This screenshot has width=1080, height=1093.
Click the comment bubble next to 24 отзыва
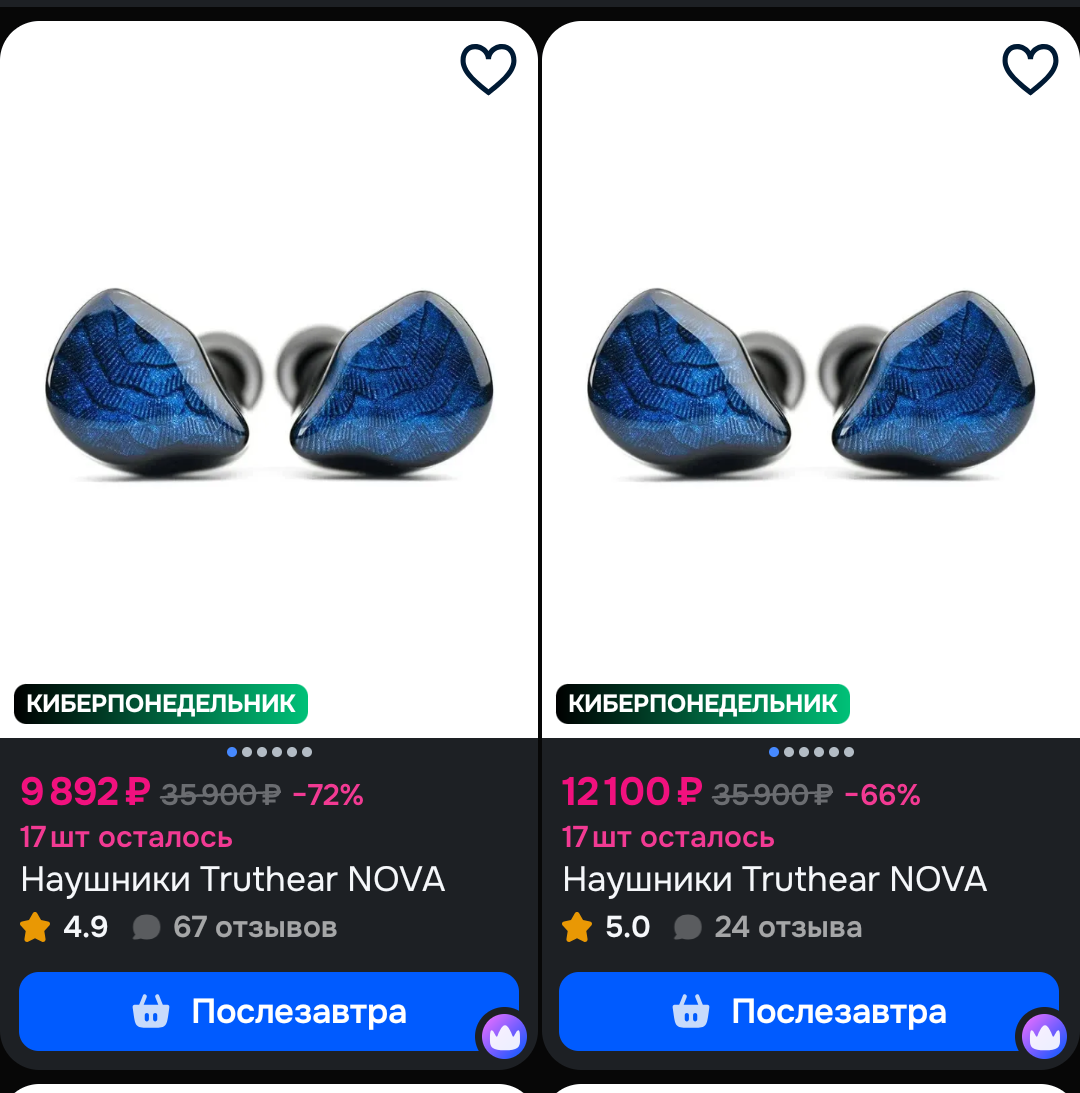pos(687,928)
